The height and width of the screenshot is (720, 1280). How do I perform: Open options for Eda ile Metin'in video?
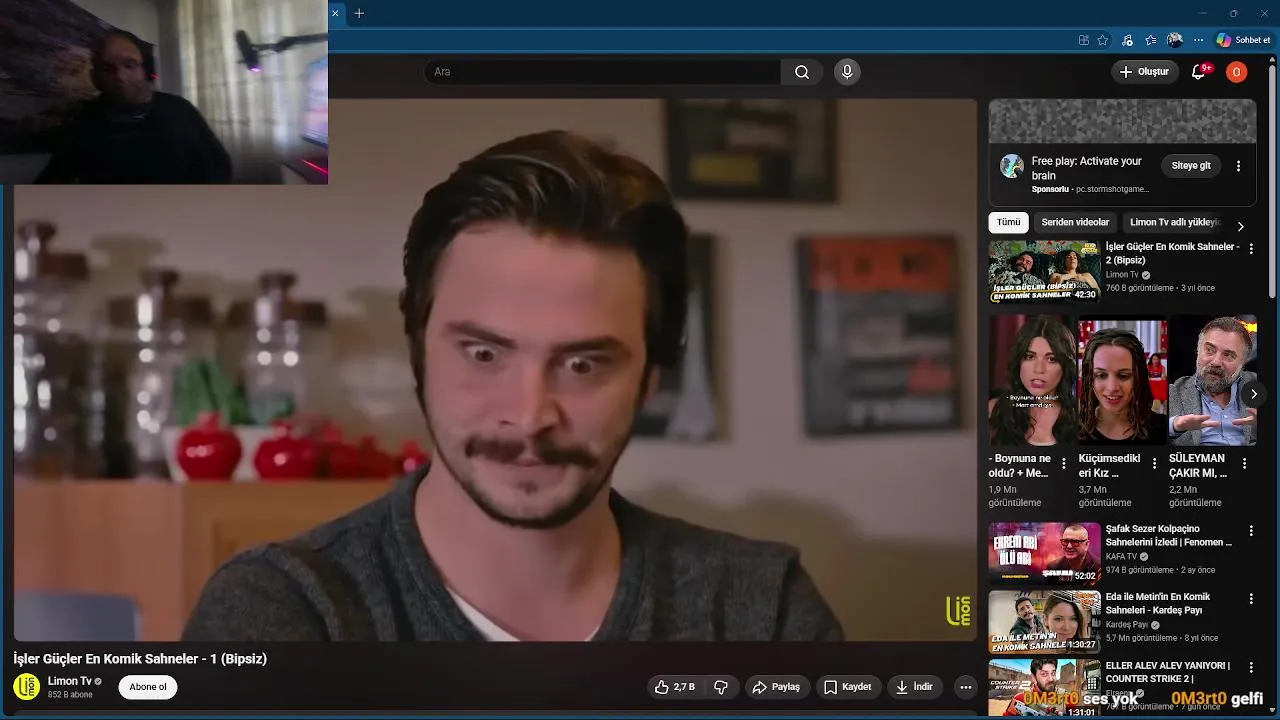tap(1250, 599)
